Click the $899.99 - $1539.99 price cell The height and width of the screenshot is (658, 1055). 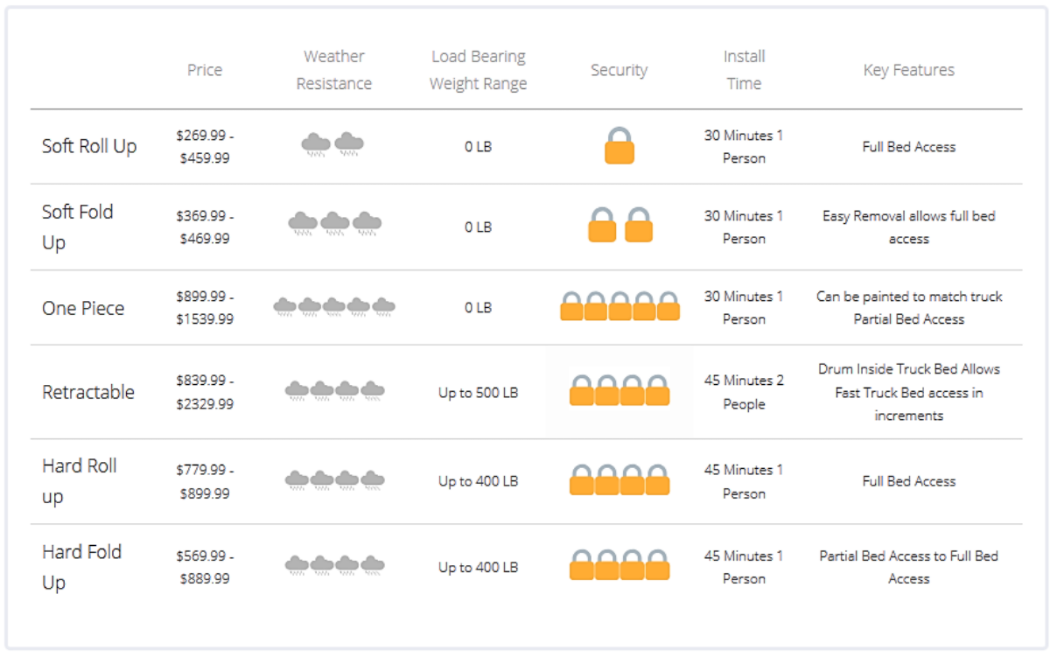(205, 307)
